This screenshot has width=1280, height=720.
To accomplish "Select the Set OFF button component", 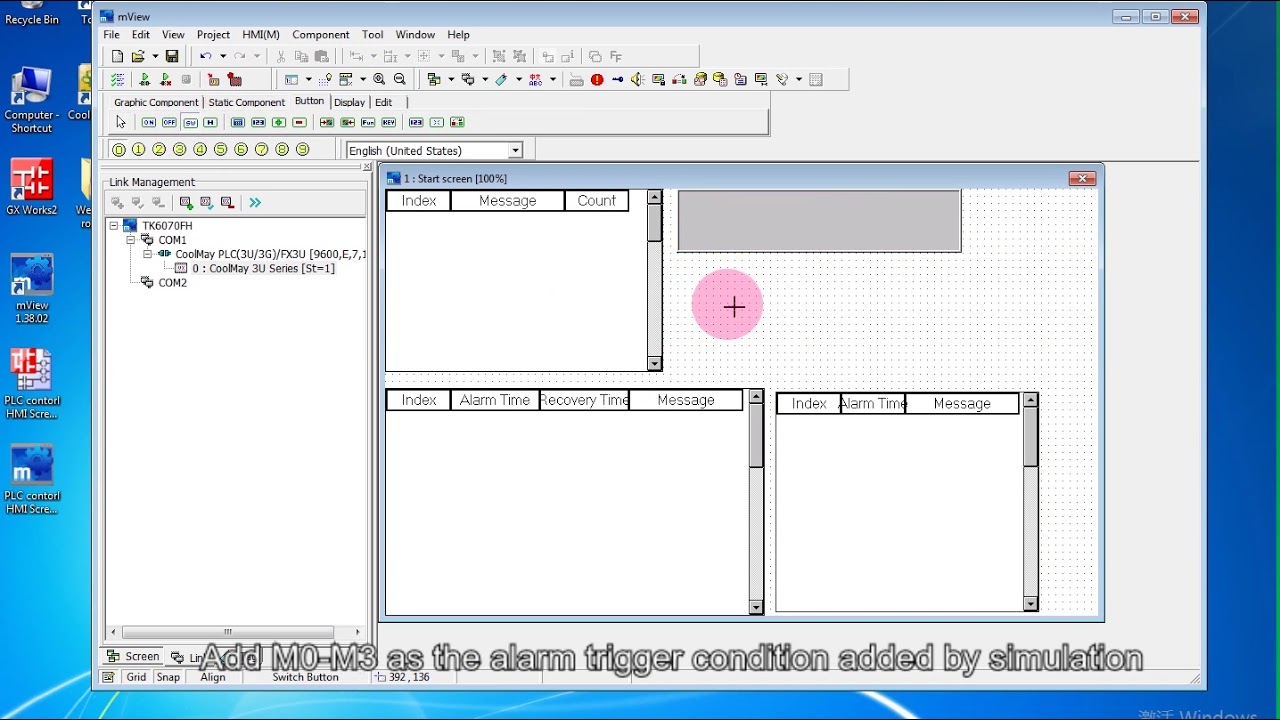I will 169,122.
